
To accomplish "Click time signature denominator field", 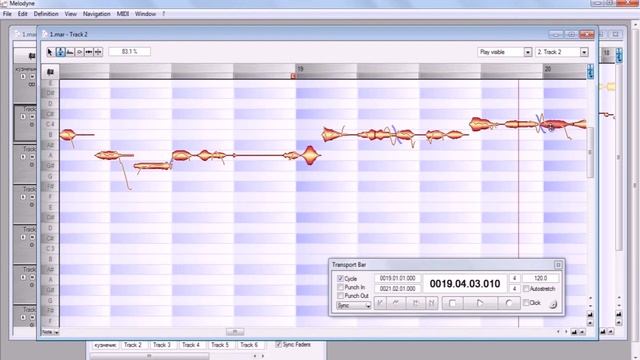I will coord(514,289).
